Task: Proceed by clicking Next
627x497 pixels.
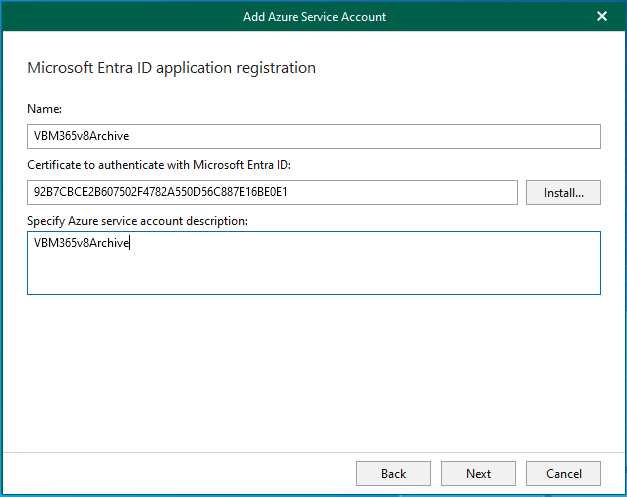Action: tap(478, 473)
